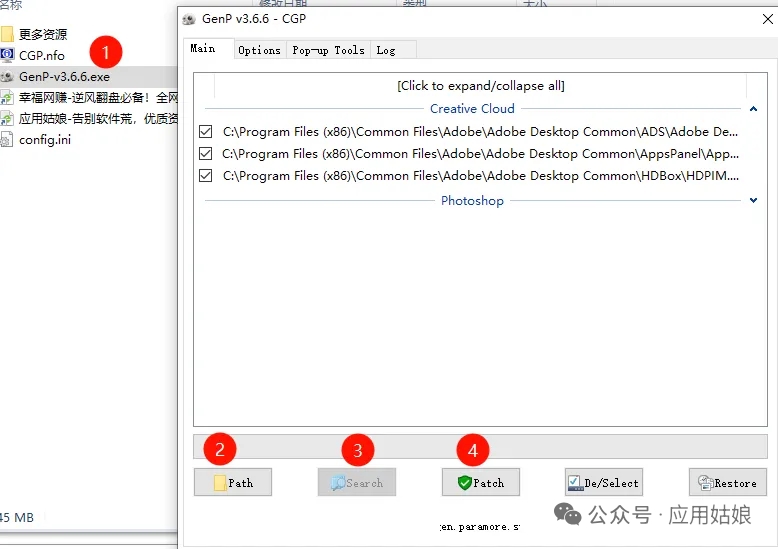Toggle the HDBox HDPIM file checkbox
Image resolution: width=778 pixels, height=549 pixels.
pos(206,176)
